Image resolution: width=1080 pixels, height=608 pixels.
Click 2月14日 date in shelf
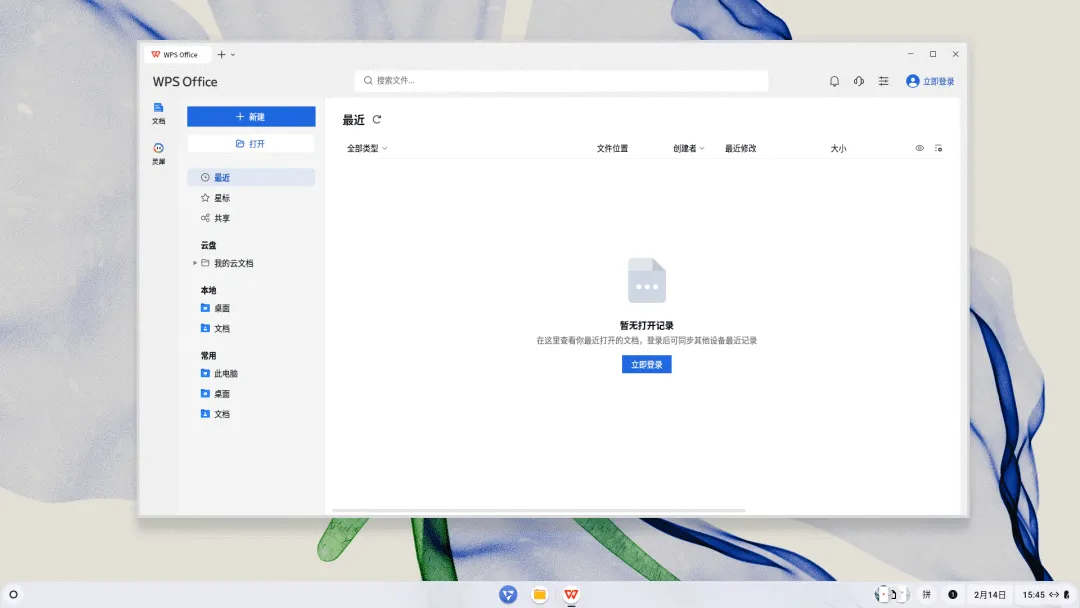click(x=990, y=594)
